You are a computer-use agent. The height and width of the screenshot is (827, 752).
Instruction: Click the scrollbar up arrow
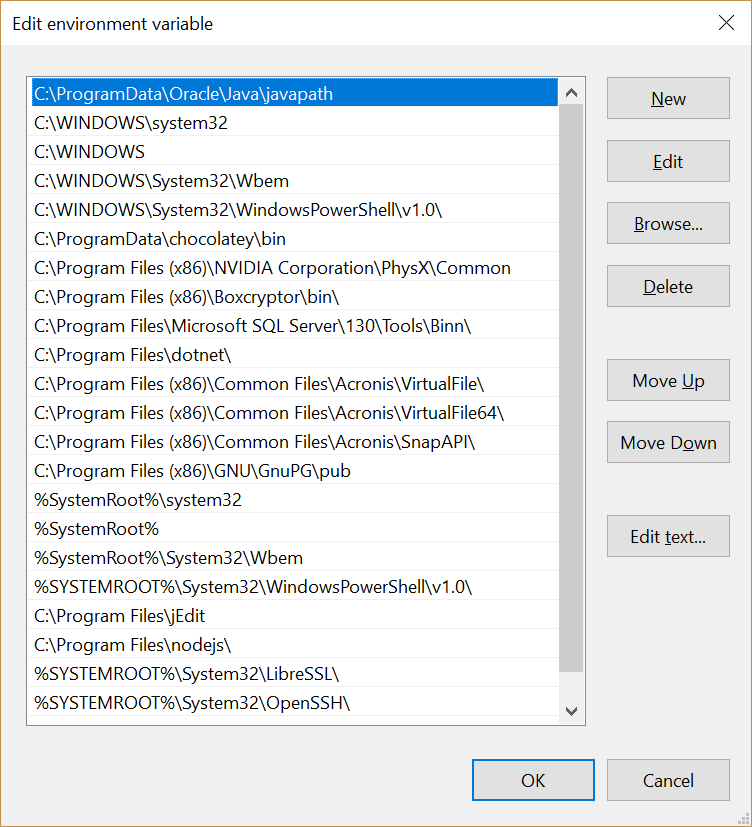click(571, 94)
